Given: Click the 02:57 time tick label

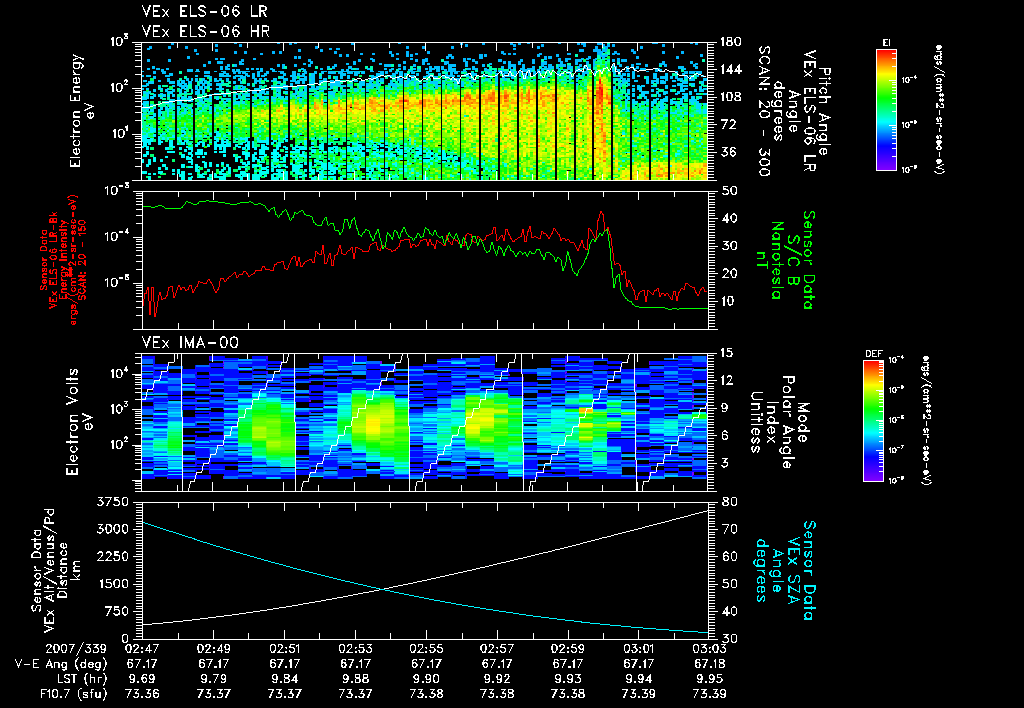Looking at the screenshot, I should point(497,649).
